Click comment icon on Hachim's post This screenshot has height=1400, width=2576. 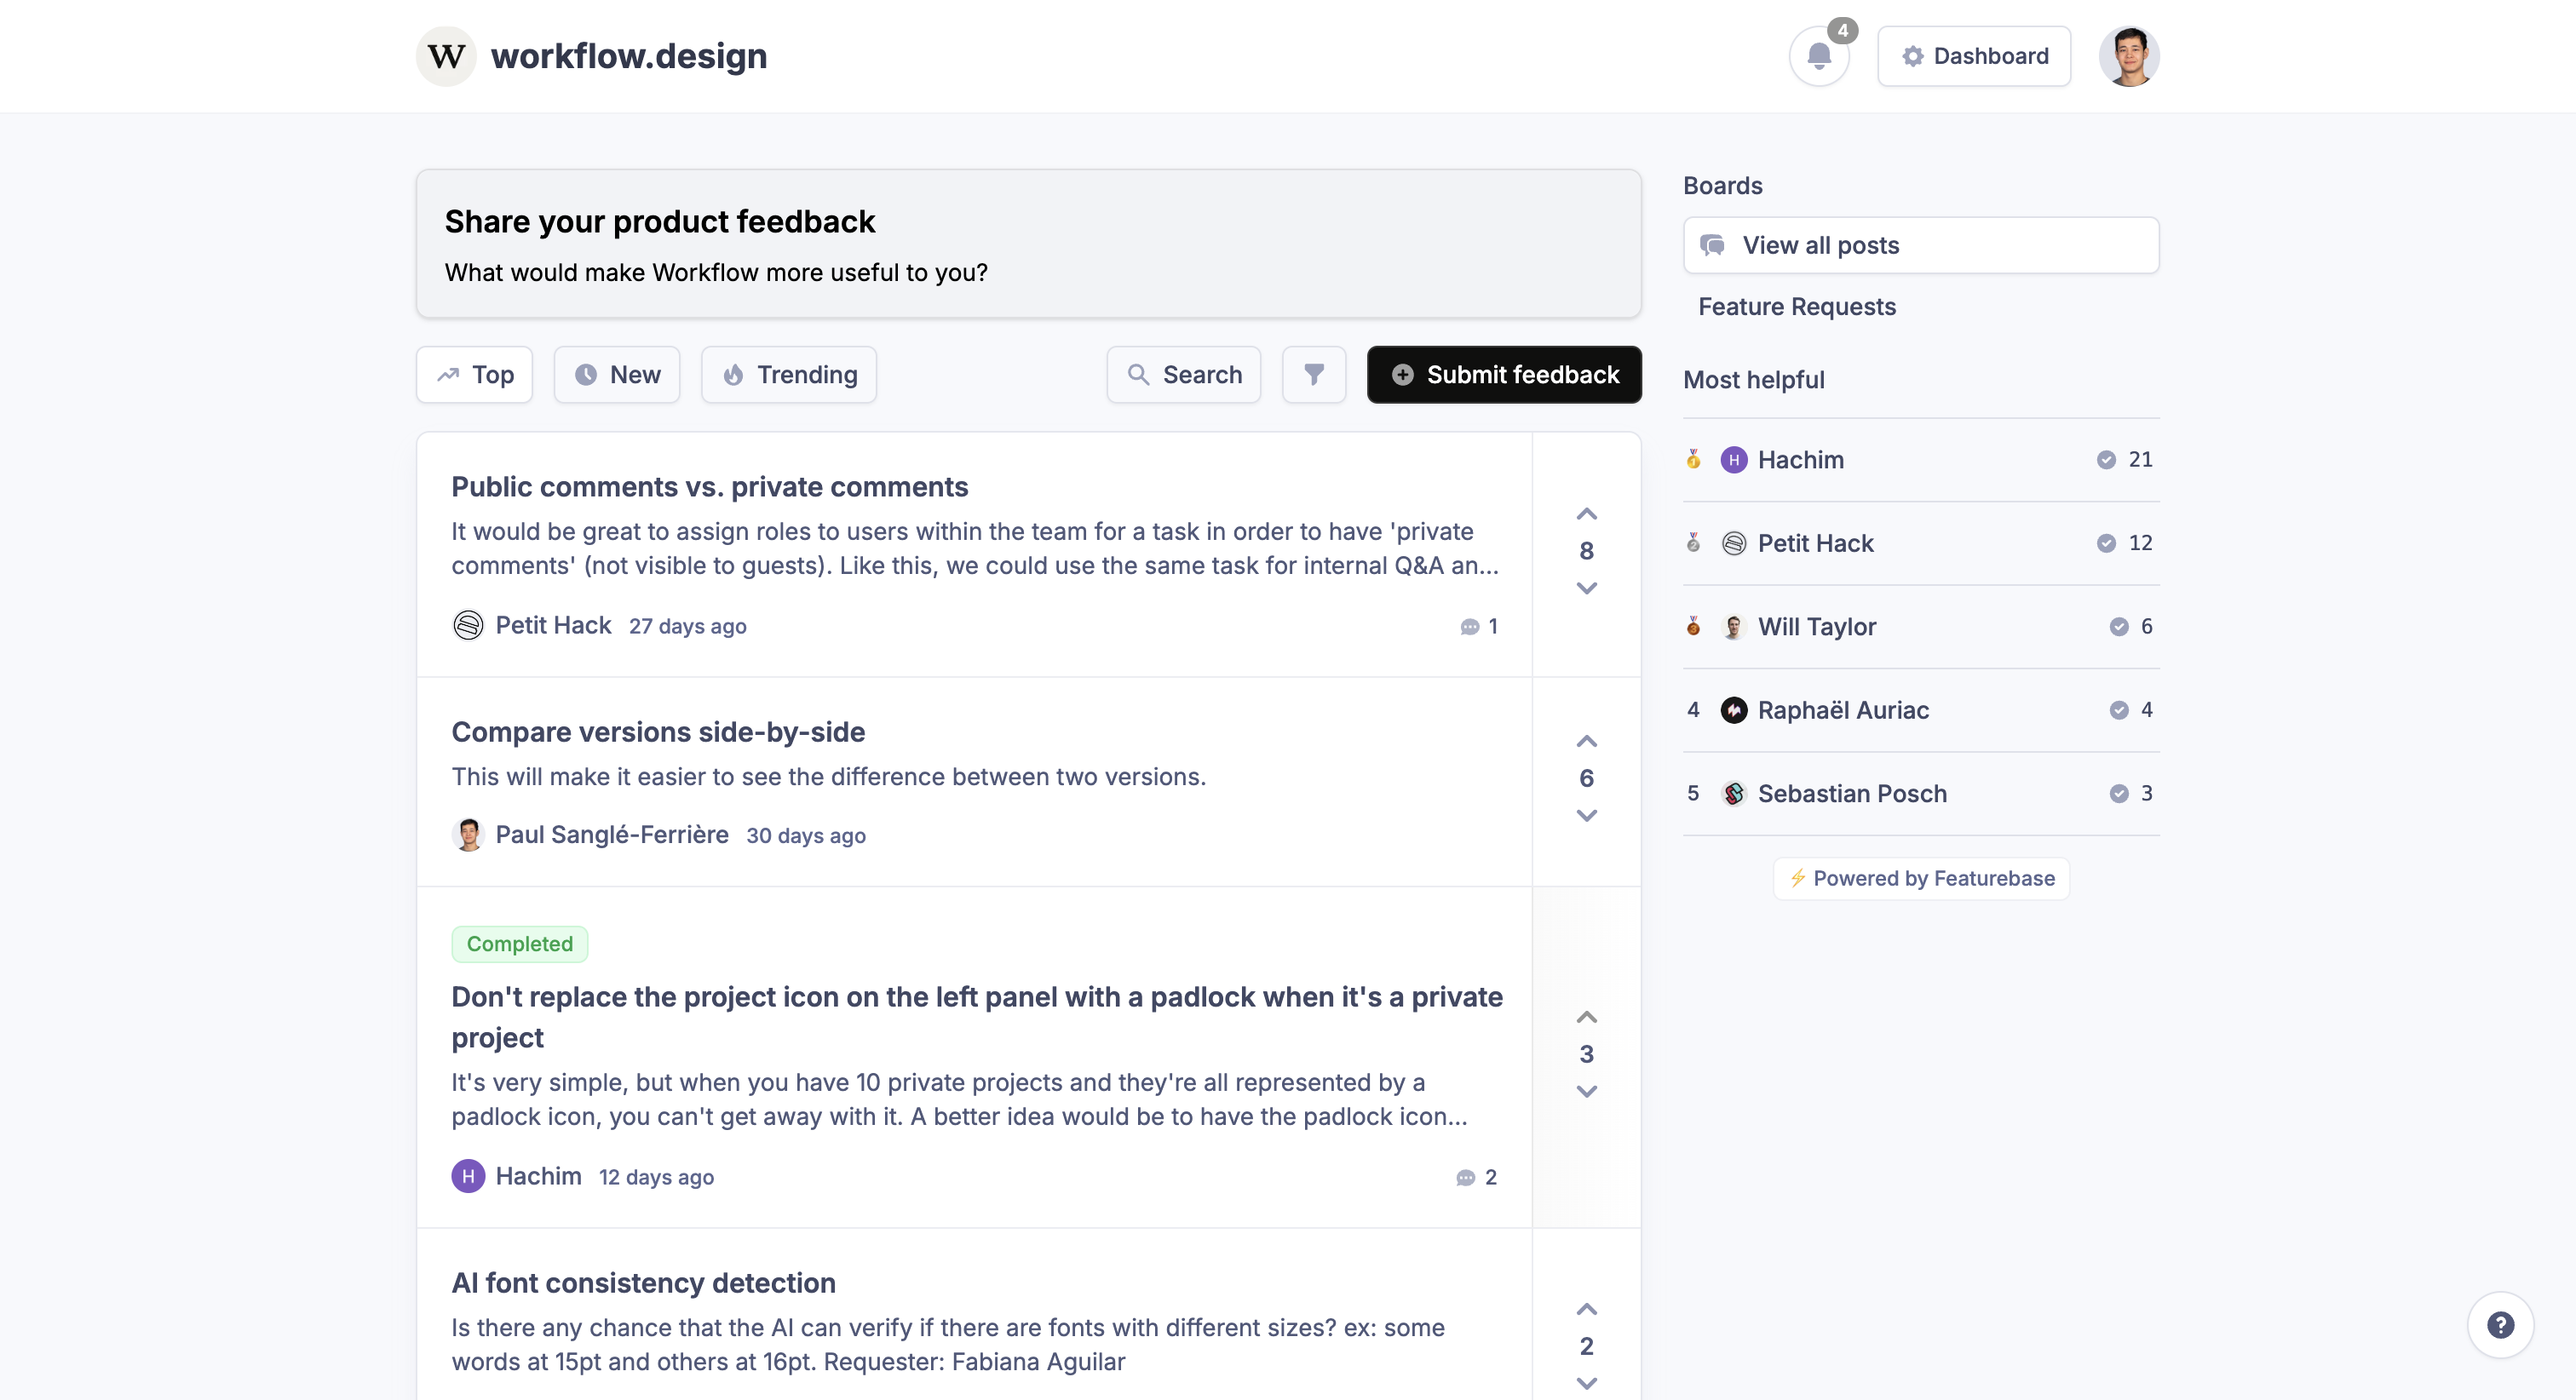(x=1465, y=1177)
